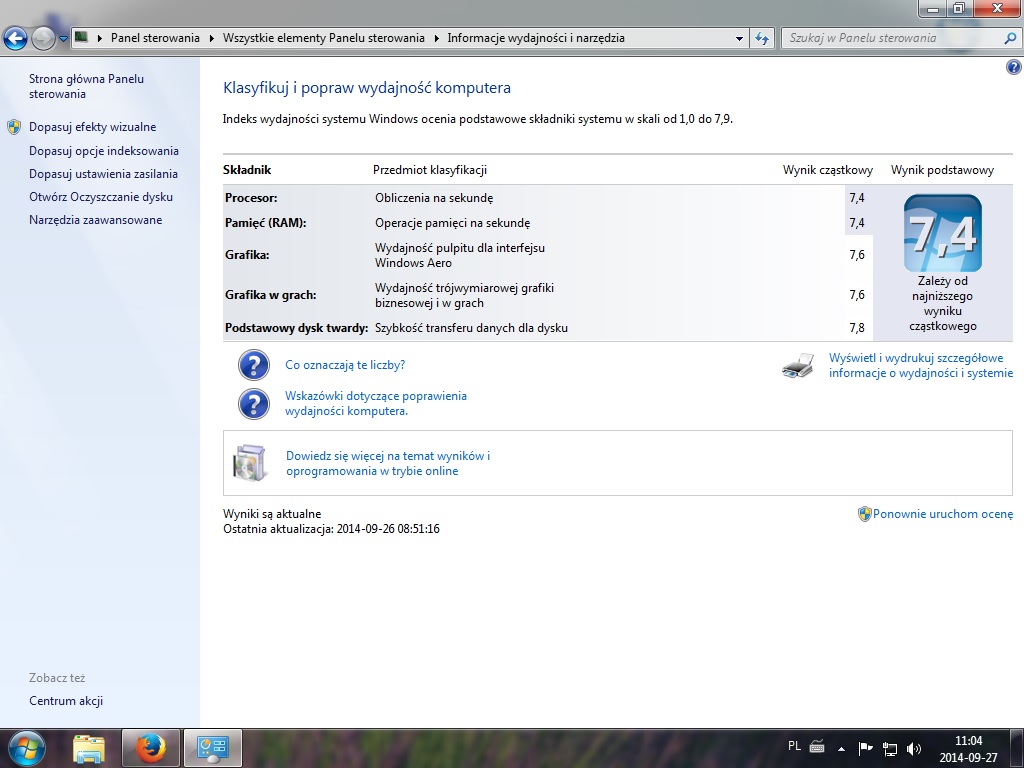Launch Firefox from the taskbar
Image resolution: width=1024 pixels, height=768 pixels.
151,748
